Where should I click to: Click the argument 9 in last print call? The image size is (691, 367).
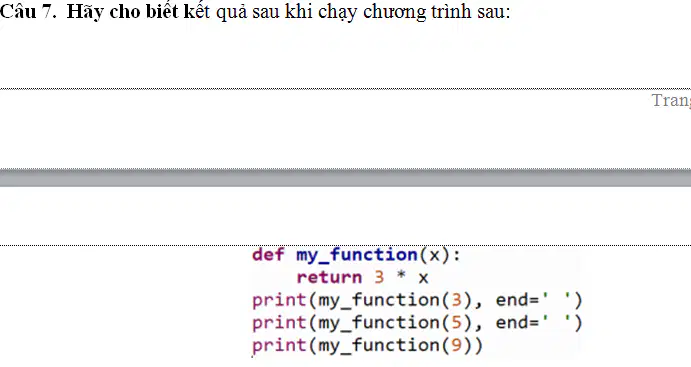(456, 345)
